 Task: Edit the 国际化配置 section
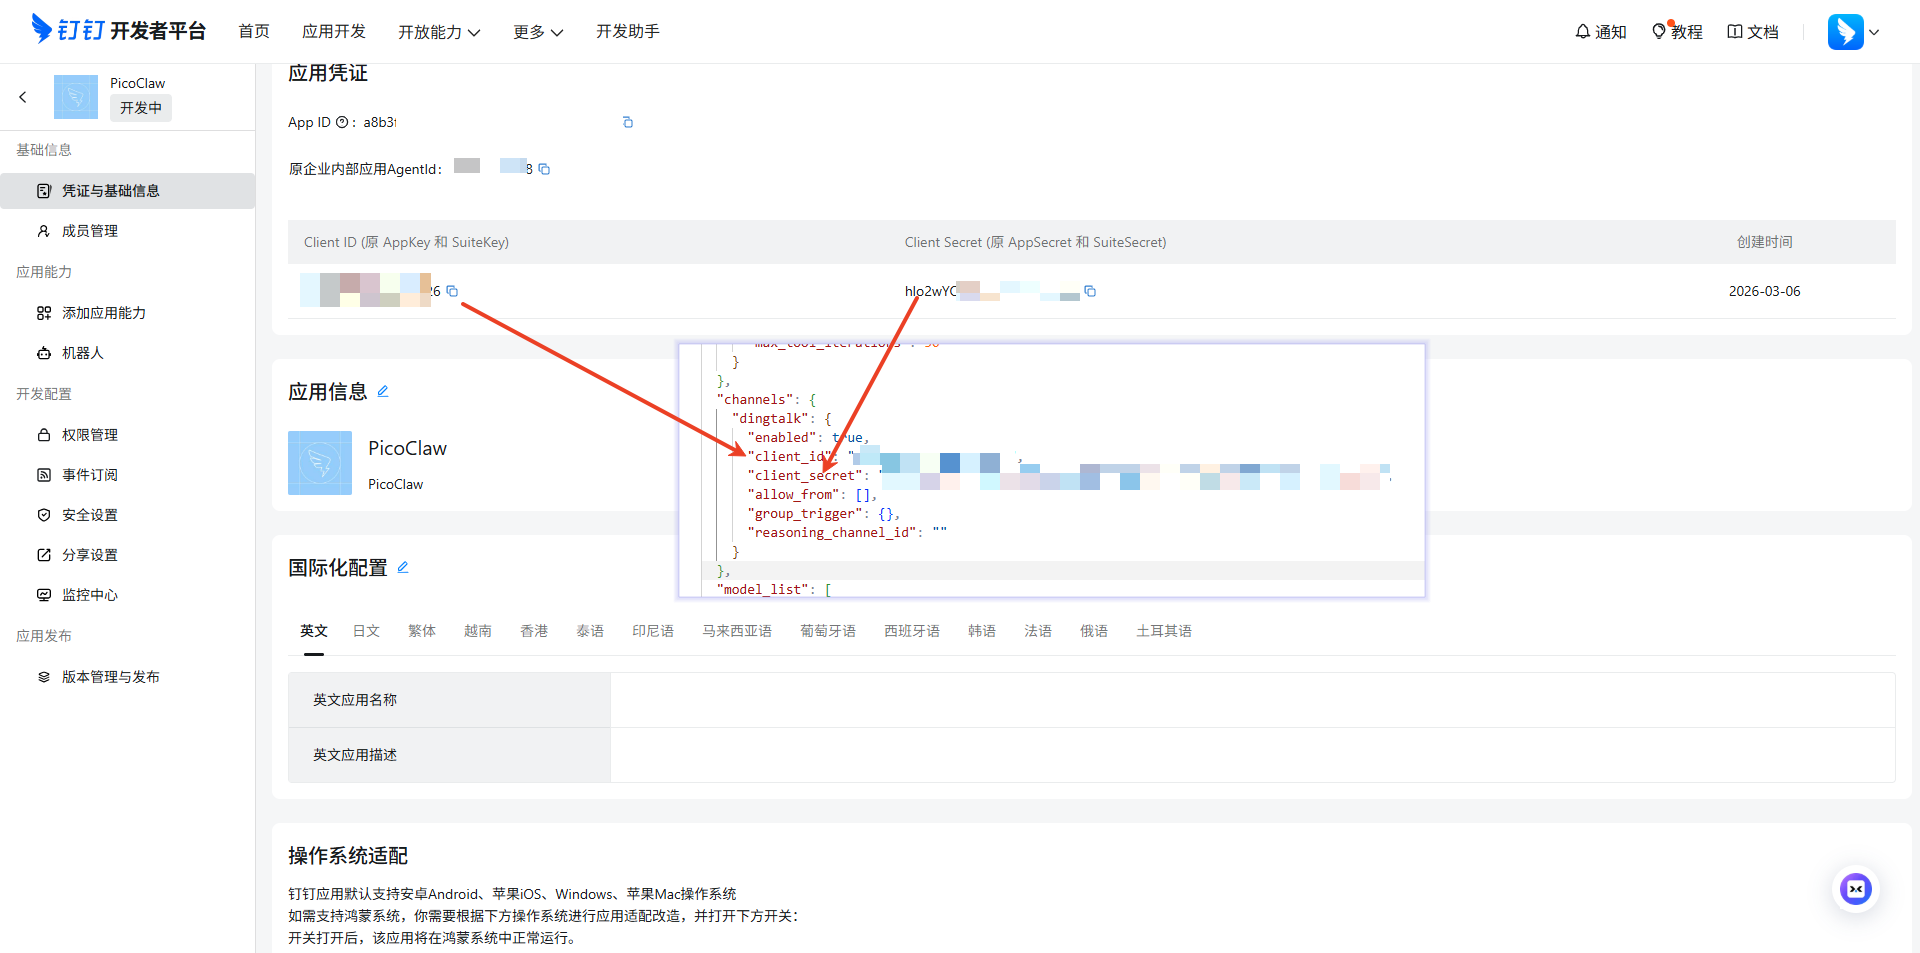403,567
